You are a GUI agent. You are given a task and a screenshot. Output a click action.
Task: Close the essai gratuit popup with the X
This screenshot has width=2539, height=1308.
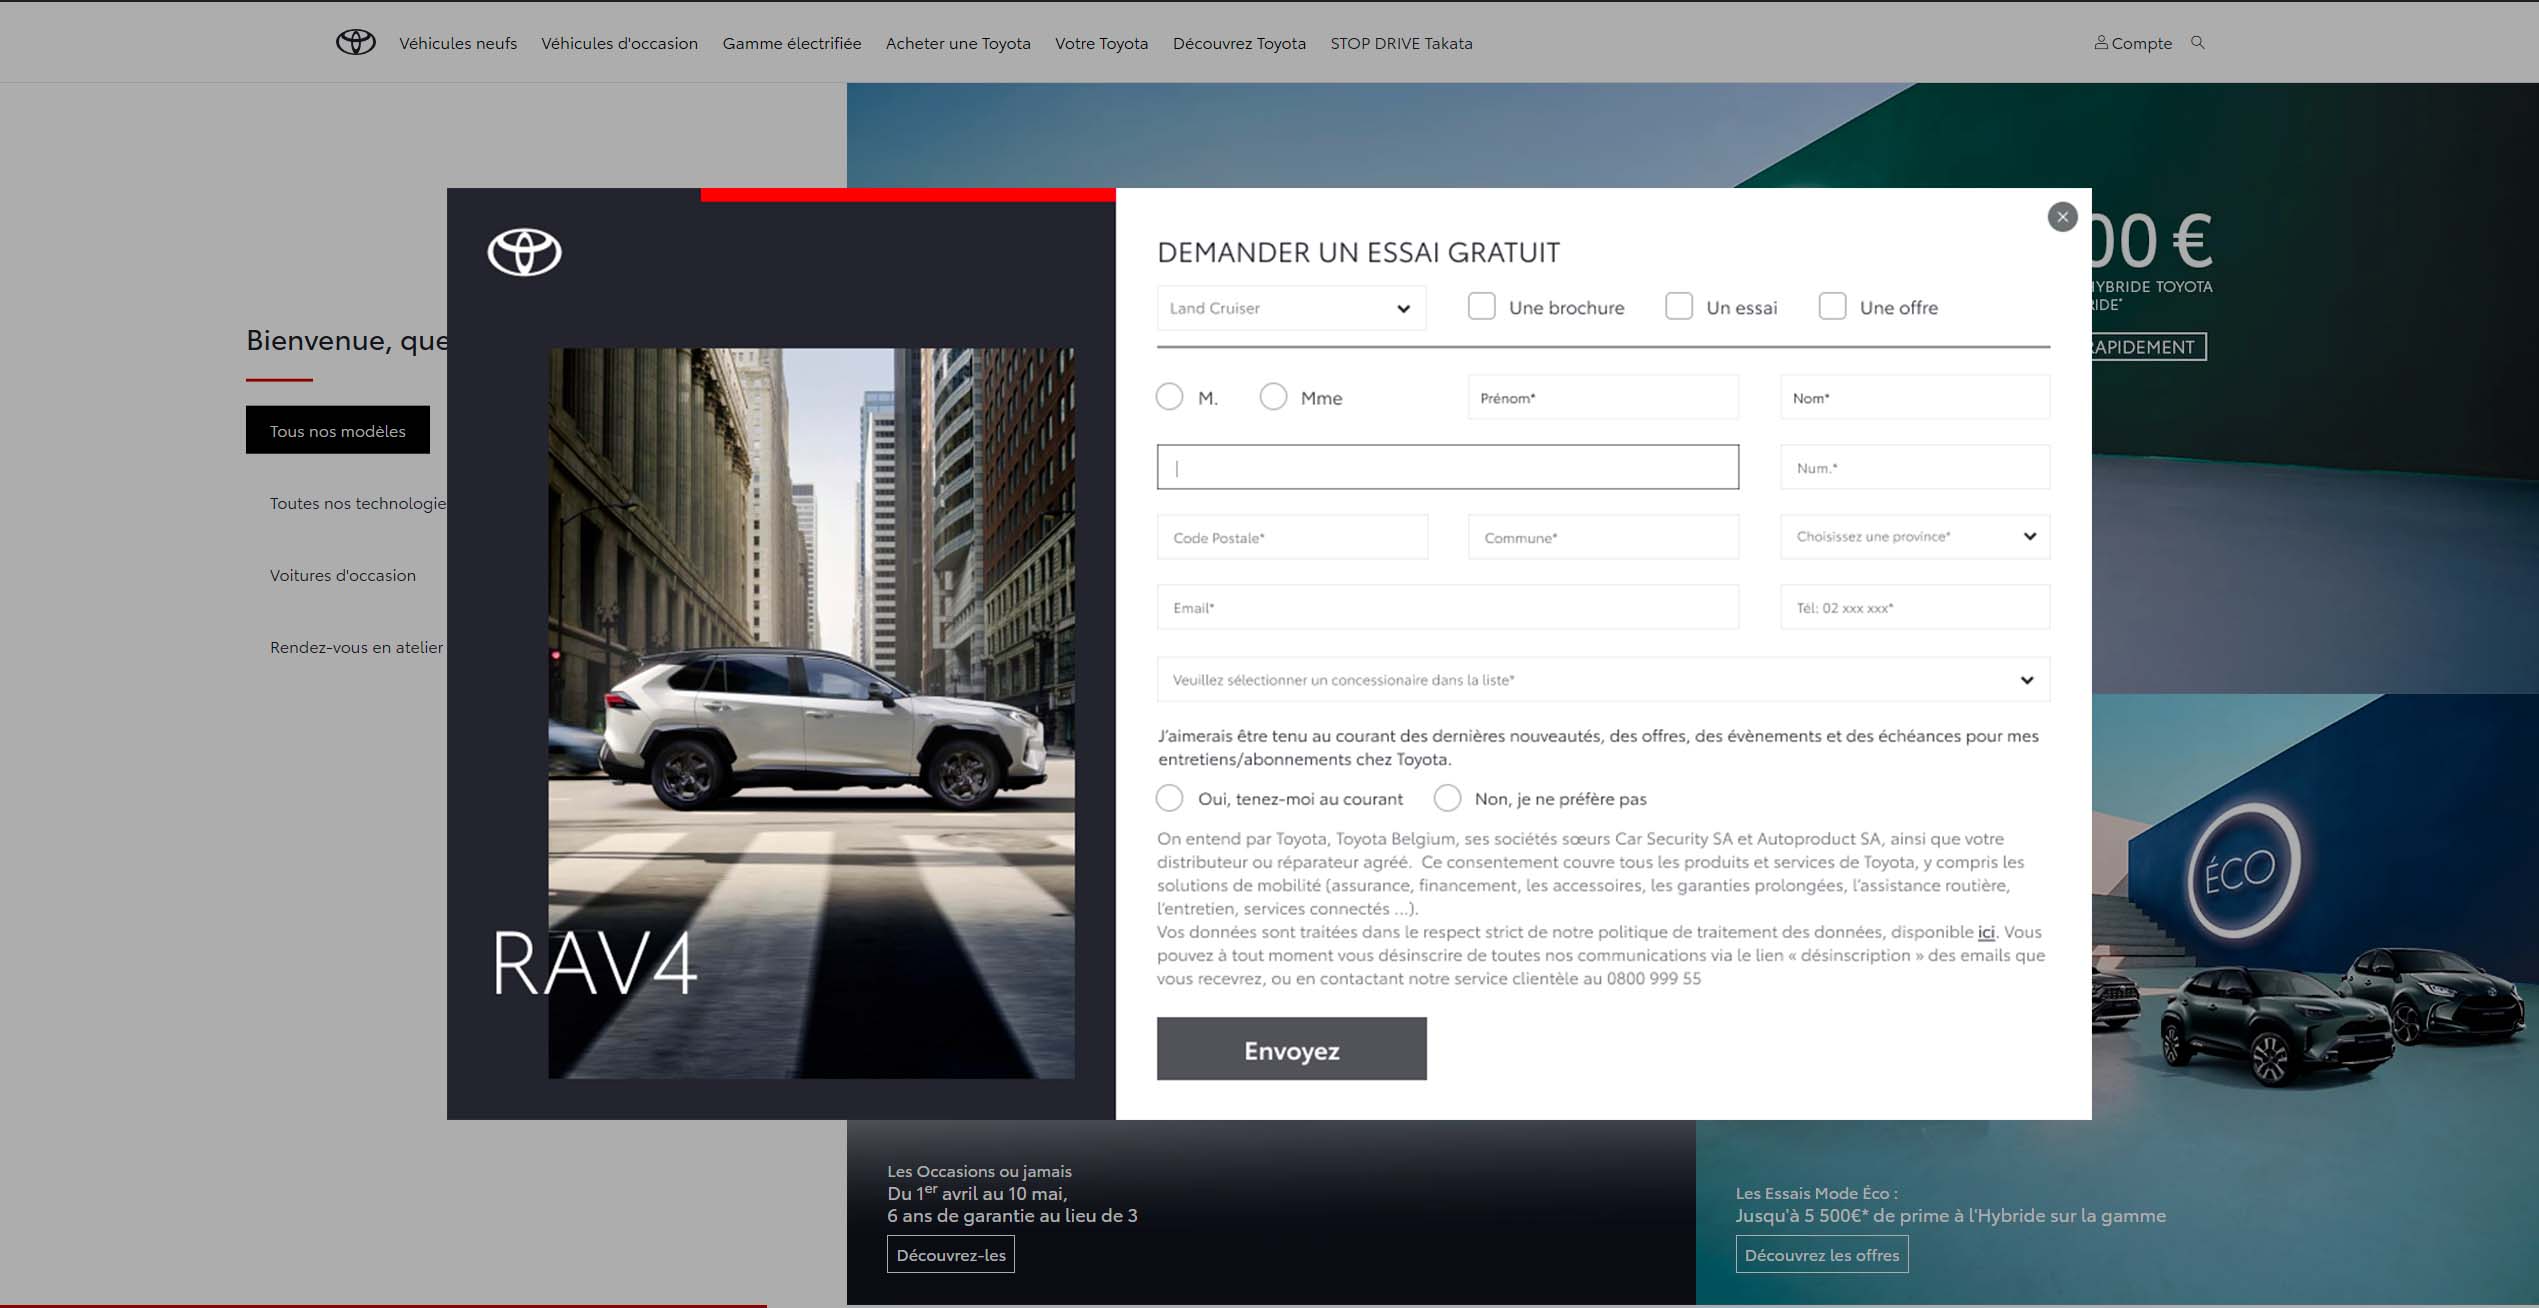tap(2062, 217)
